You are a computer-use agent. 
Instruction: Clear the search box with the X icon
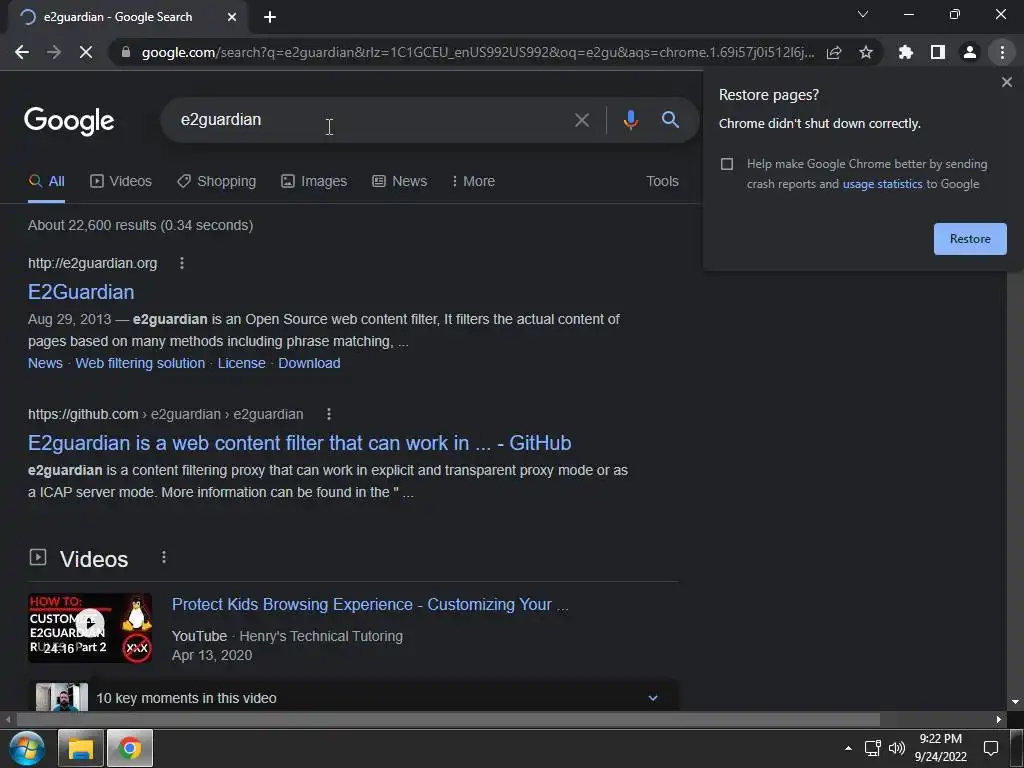pyautogui.click(x=582, y=120)
